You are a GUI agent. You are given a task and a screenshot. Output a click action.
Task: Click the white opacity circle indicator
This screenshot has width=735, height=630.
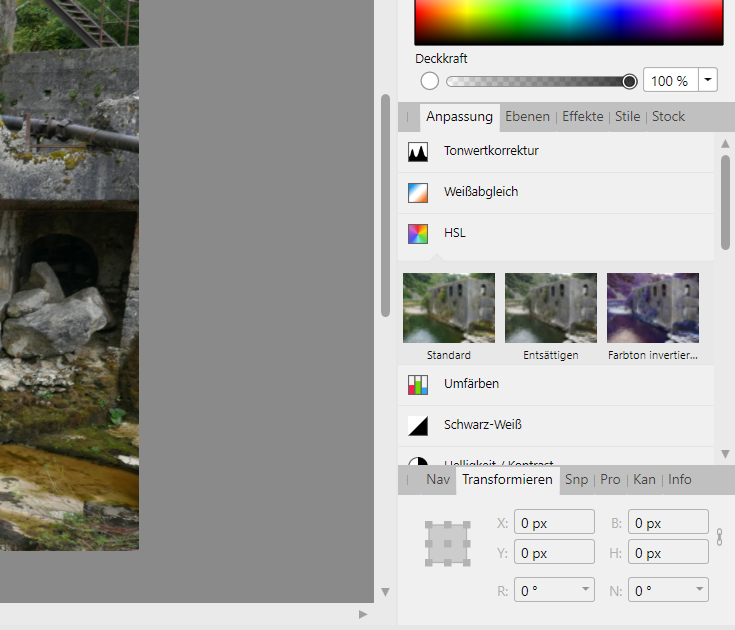pyautogui.click(x=429, y=81)
